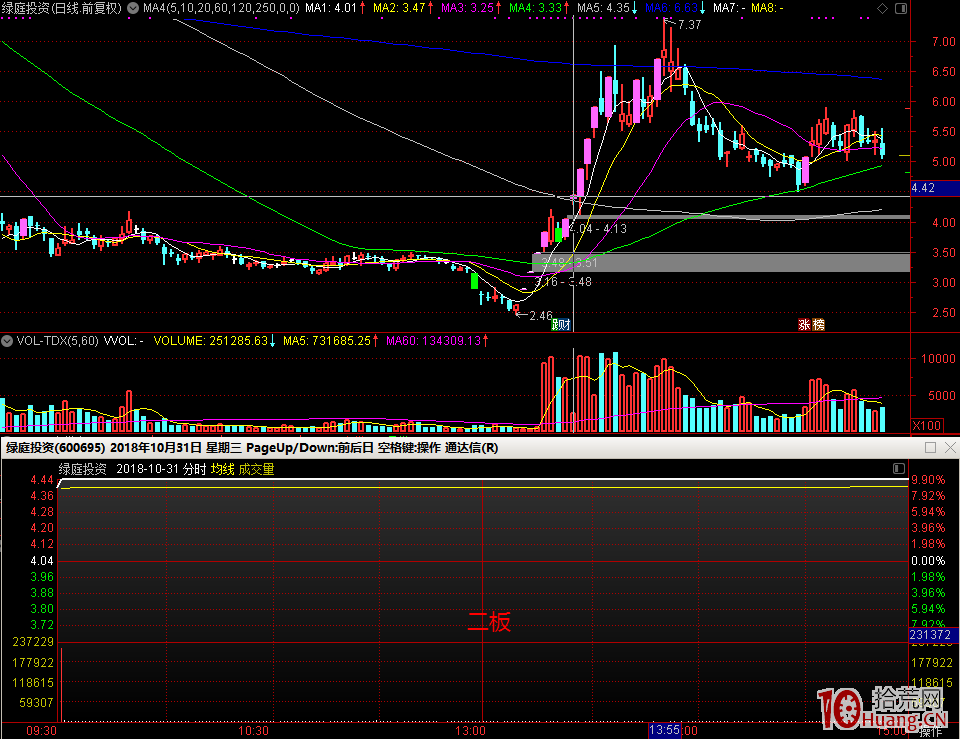960x739 pixels.
Task: Click the 财 marker below the candlesticks
Action: pyautogui.click(x=566, y=324)
